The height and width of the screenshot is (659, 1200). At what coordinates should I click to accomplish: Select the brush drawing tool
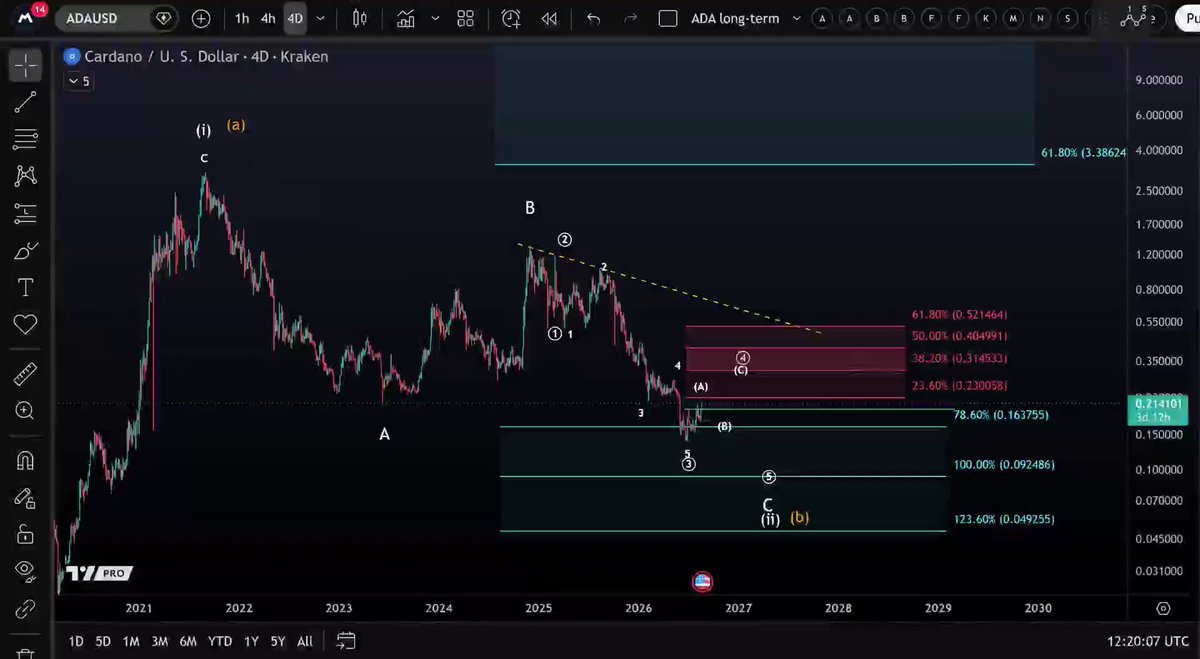[26, 251]
